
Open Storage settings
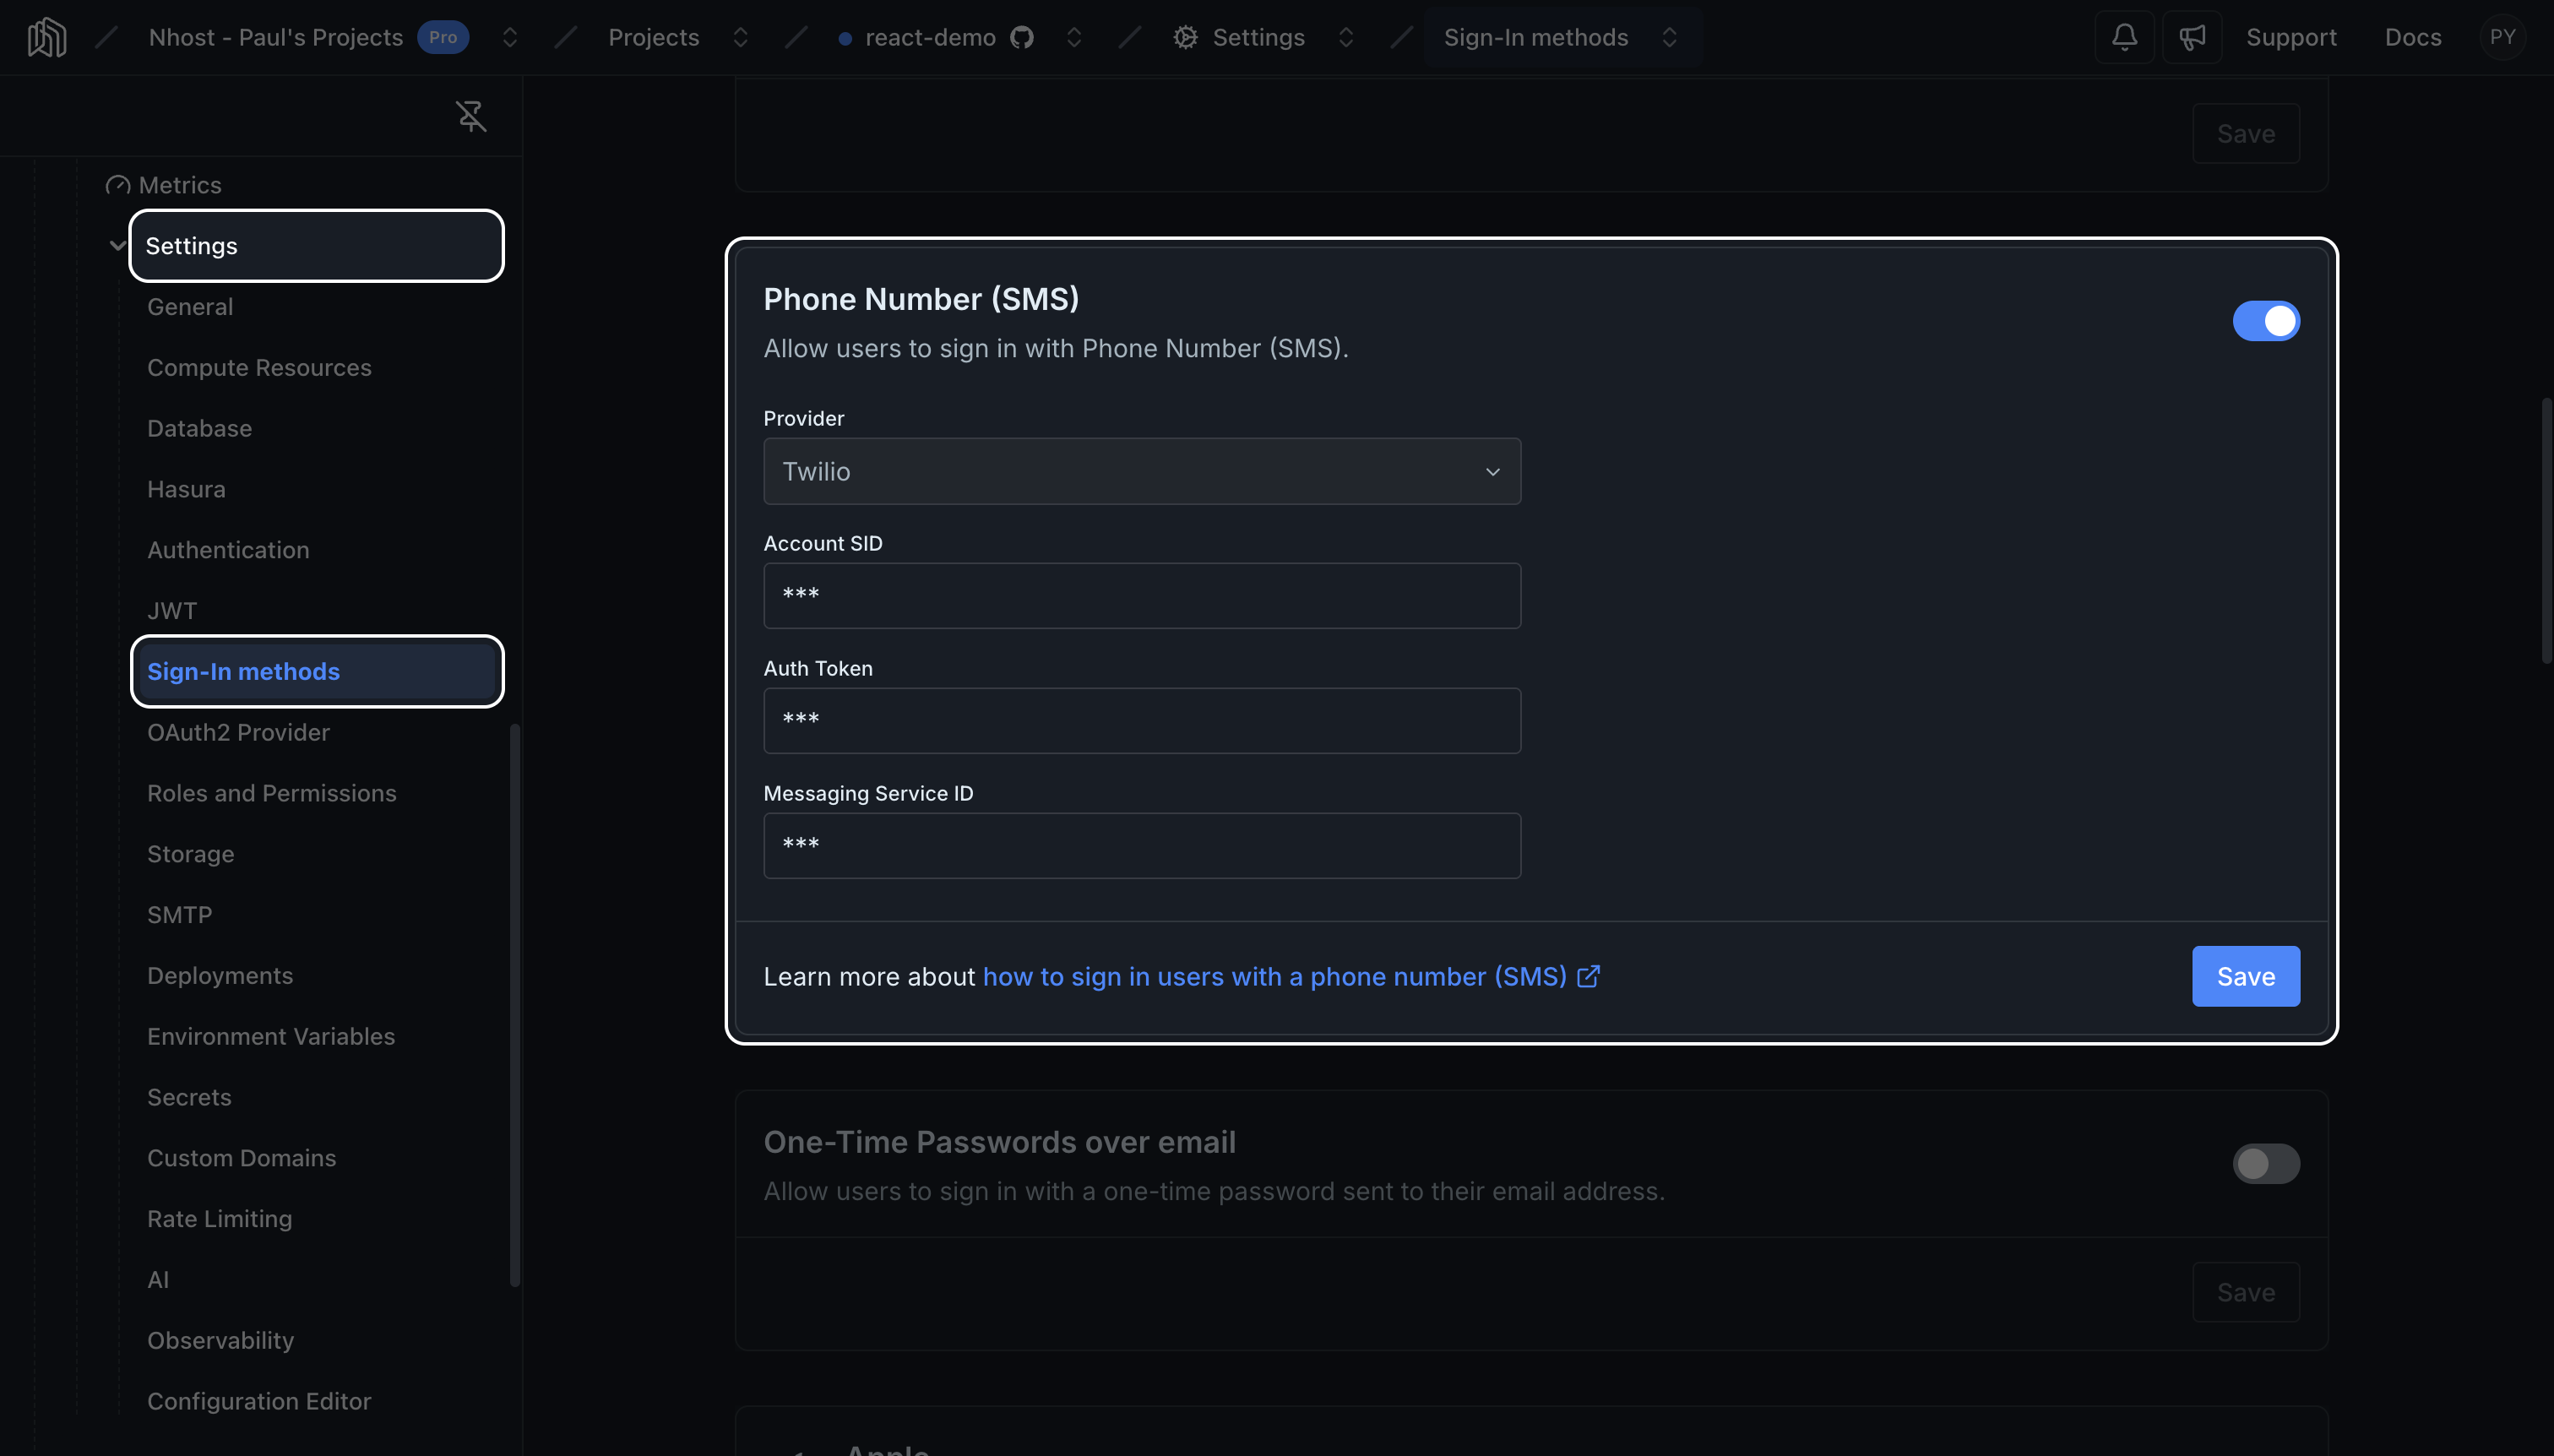point(190,854)
